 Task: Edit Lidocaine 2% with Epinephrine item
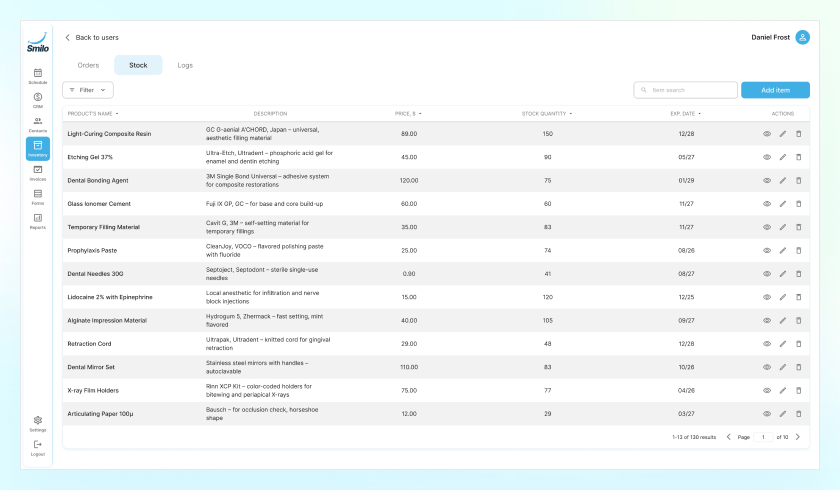[x=783, y=297]
